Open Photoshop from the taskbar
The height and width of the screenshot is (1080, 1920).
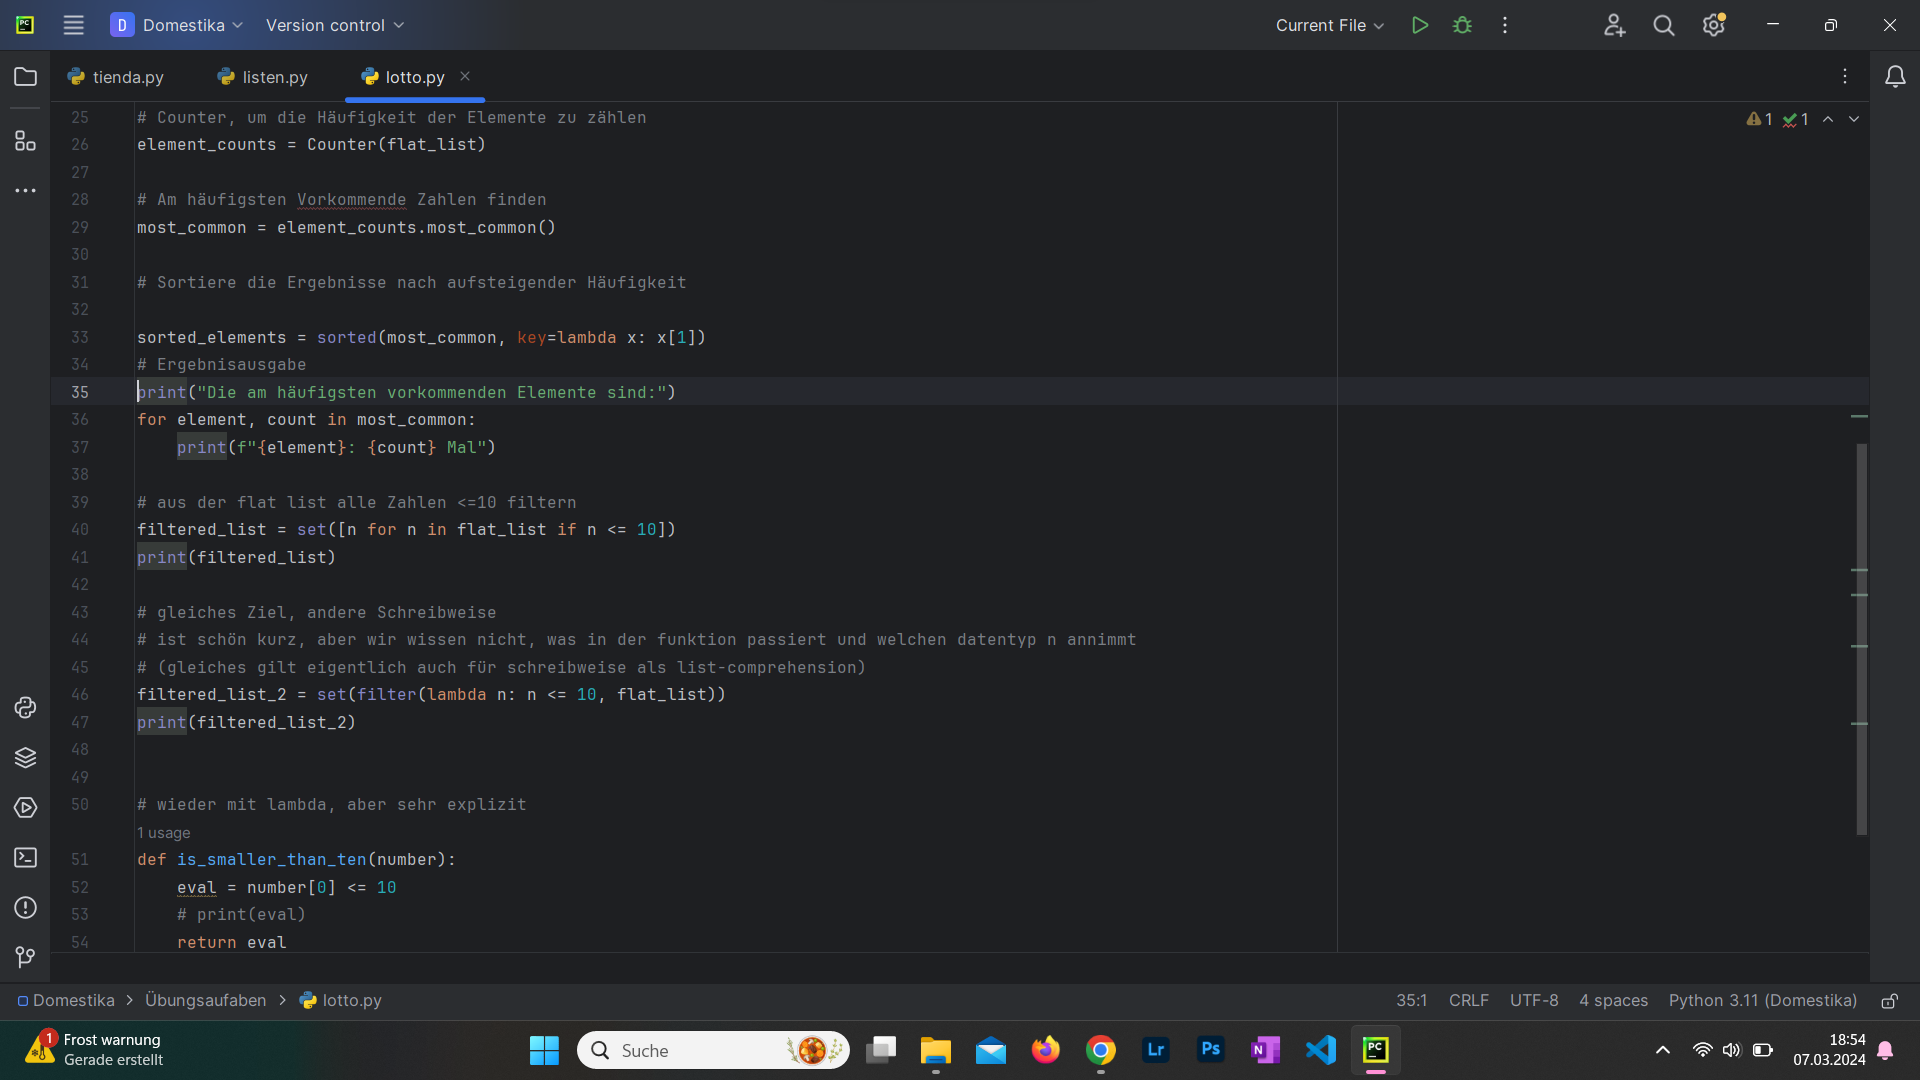point(1211,1051)
